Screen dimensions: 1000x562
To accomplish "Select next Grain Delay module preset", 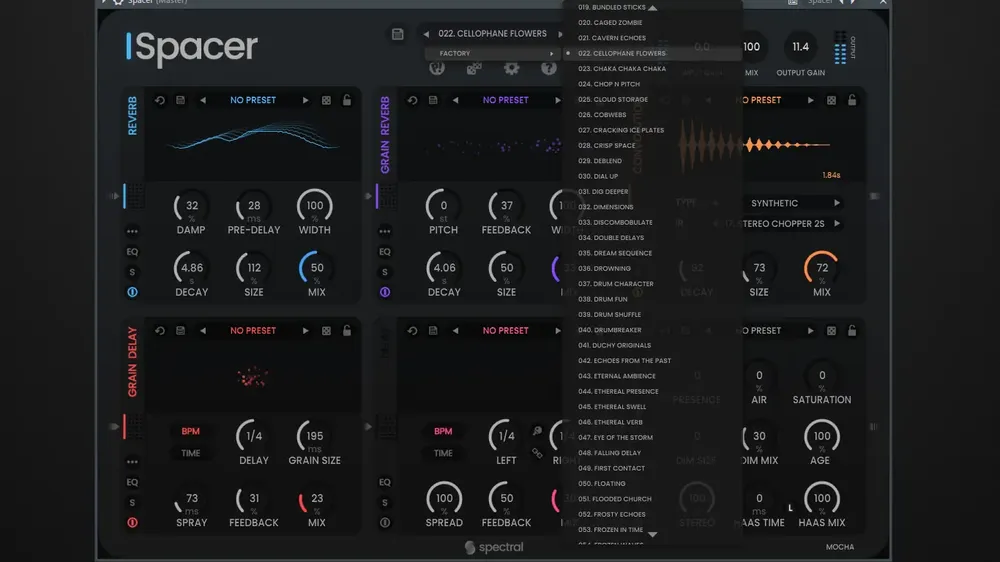I will [305, 330].
